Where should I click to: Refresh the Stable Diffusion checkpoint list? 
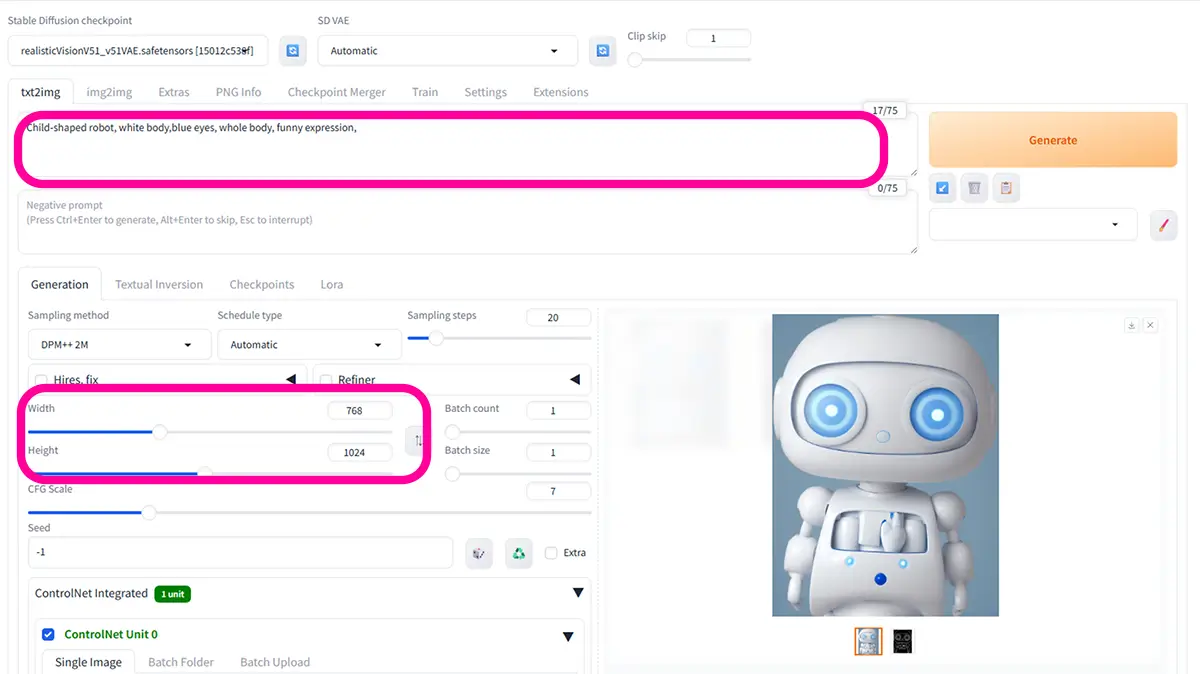point(293,50)
